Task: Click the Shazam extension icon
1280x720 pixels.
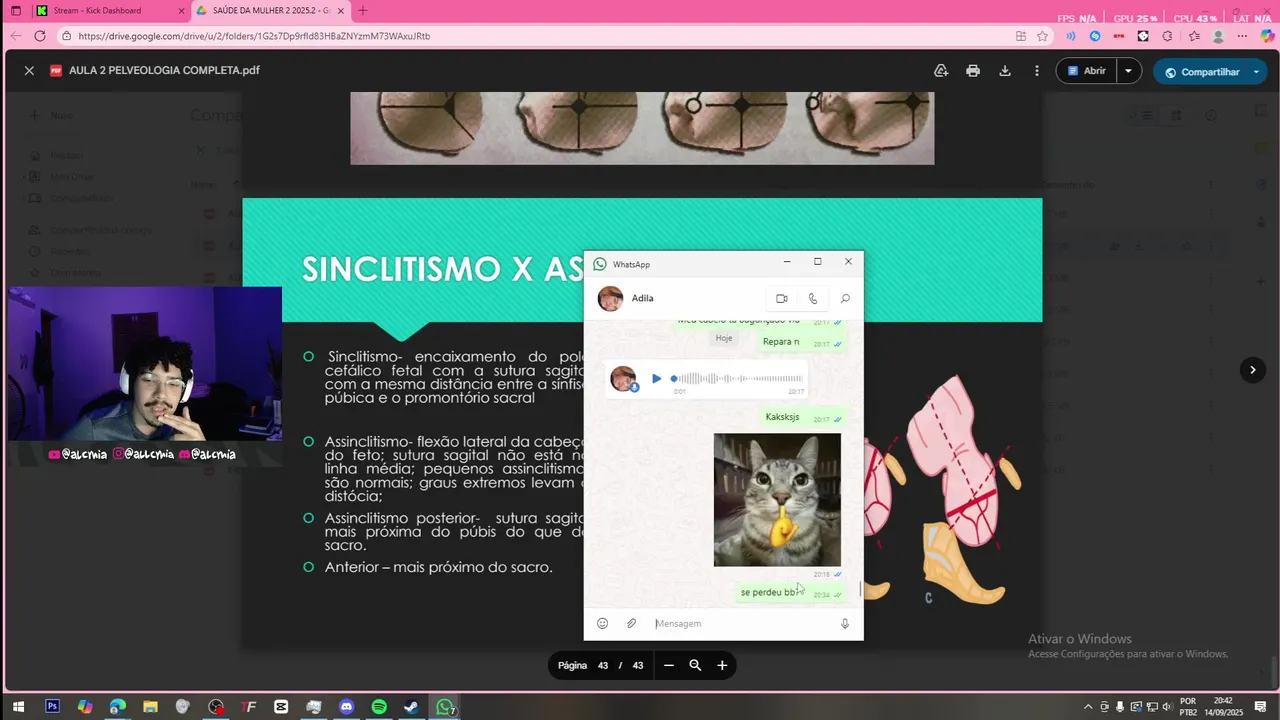Action: tap(1095, 35)
